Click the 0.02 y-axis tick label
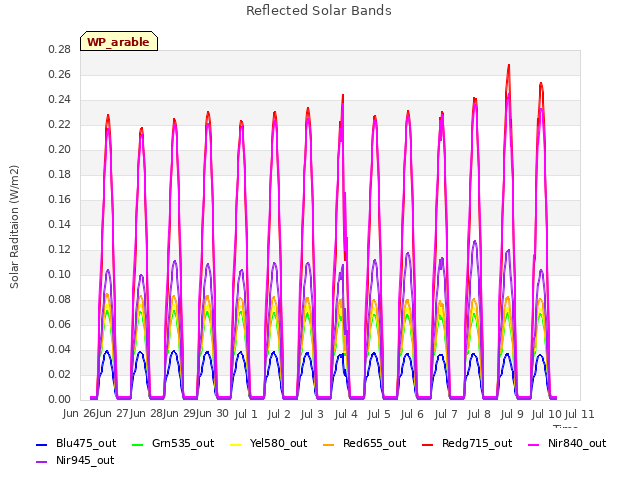The height and width of the screenshot is (480, 640). pyautogui.click(x=59, y=374)
